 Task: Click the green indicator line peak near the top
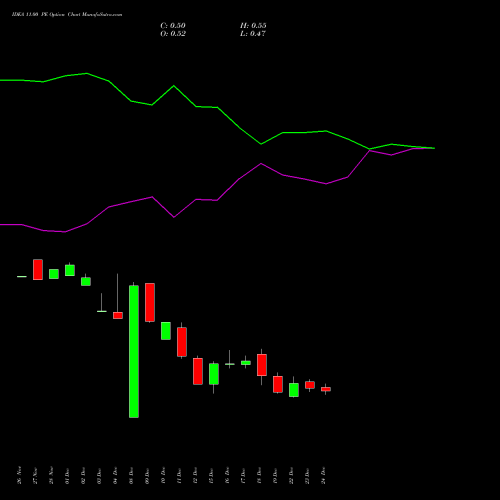[87, 73]
